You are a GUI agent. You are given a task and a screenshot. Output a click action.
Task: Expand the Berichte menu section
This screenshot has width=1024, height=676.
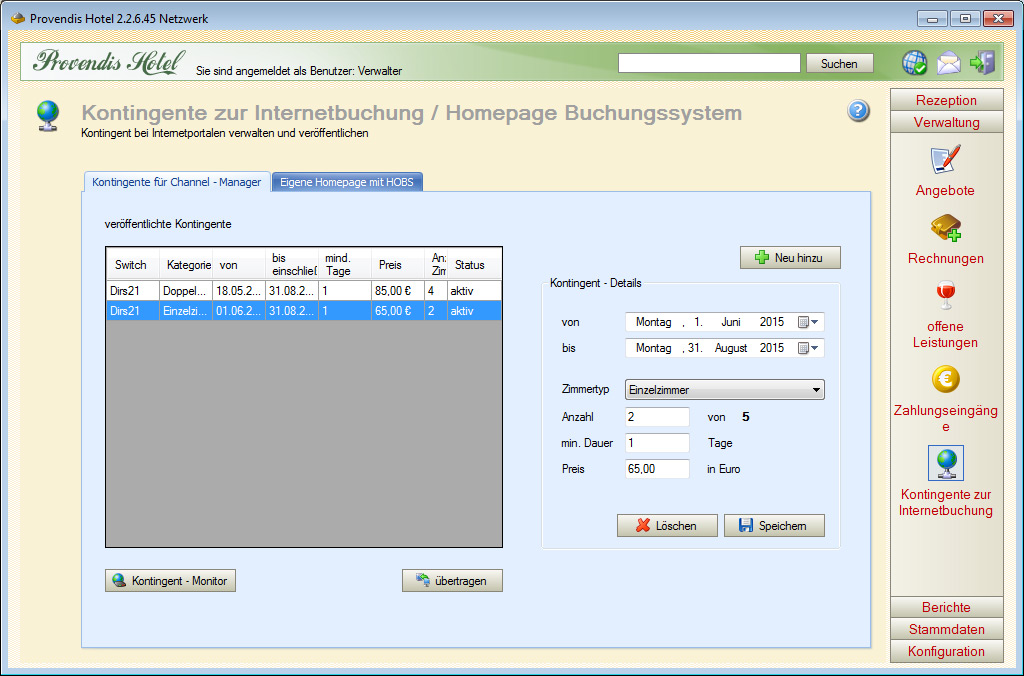946,607
